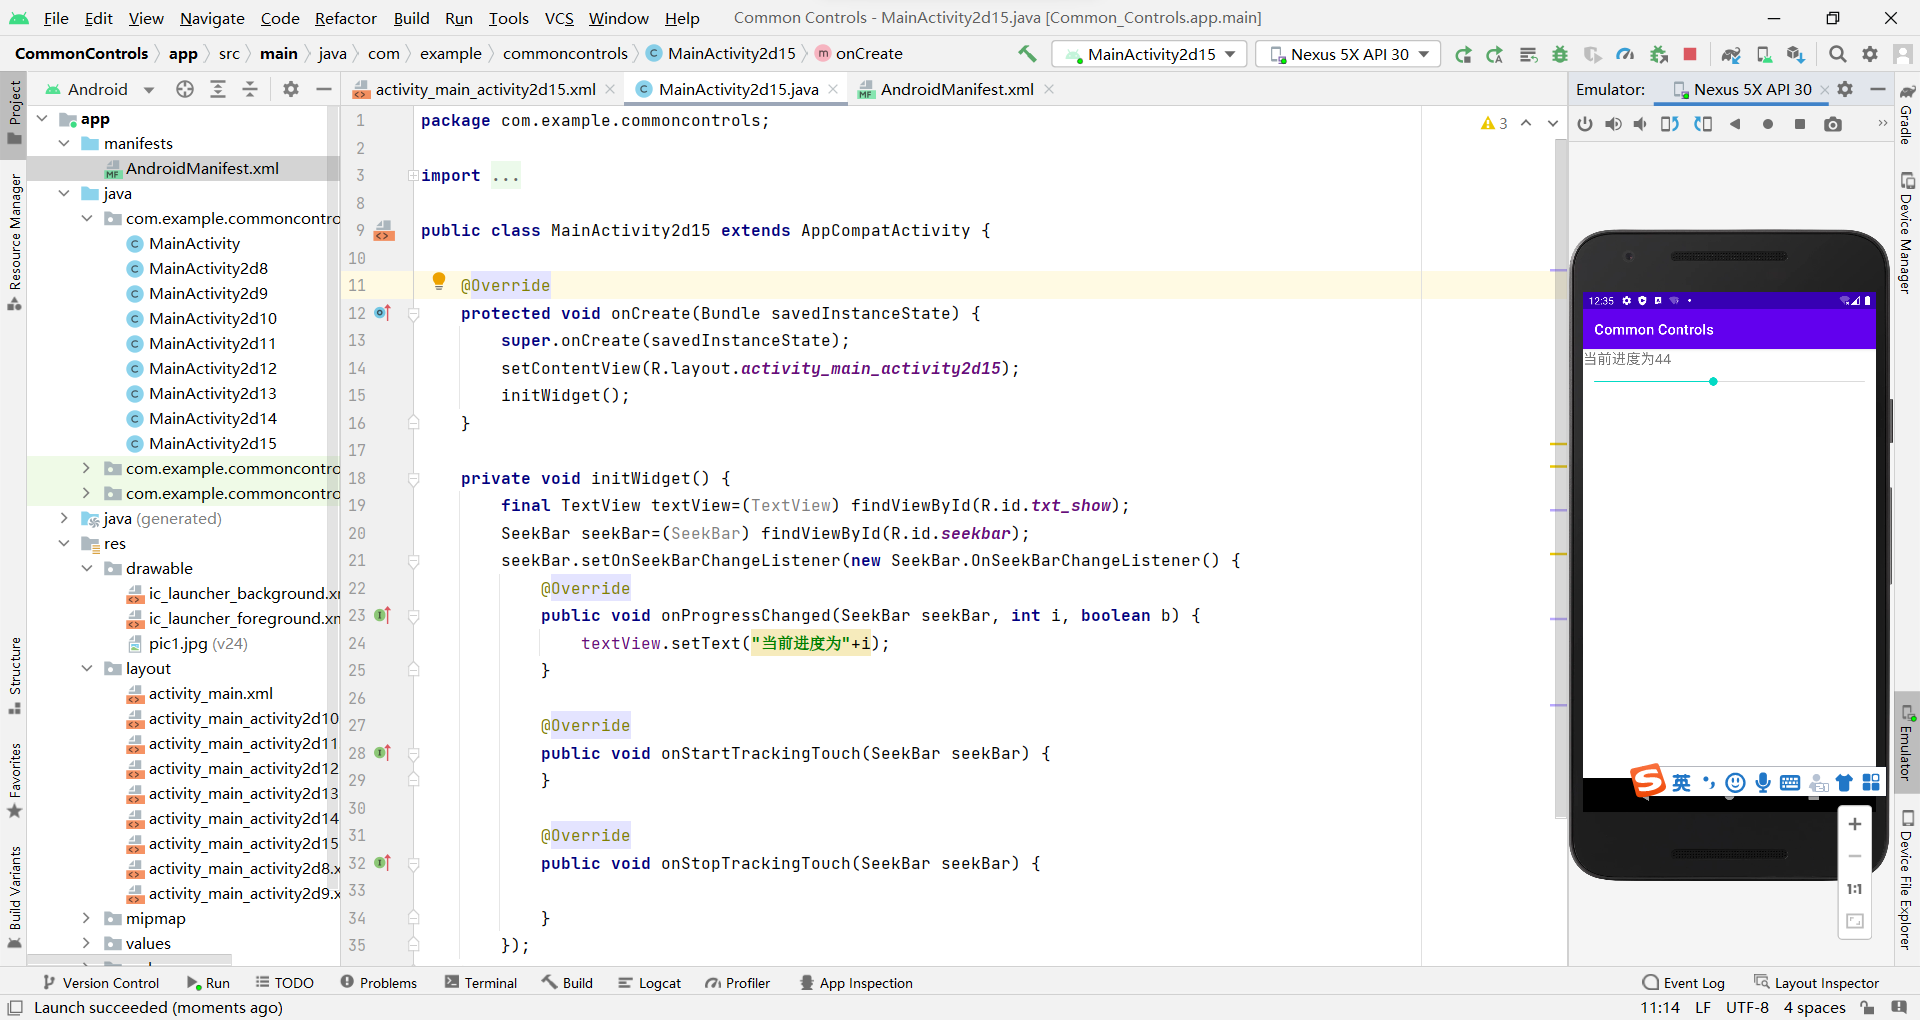1920x1020 pixels.
Task: Take an emulator screenshot with the camera icon
Action: click(1833, 124)
